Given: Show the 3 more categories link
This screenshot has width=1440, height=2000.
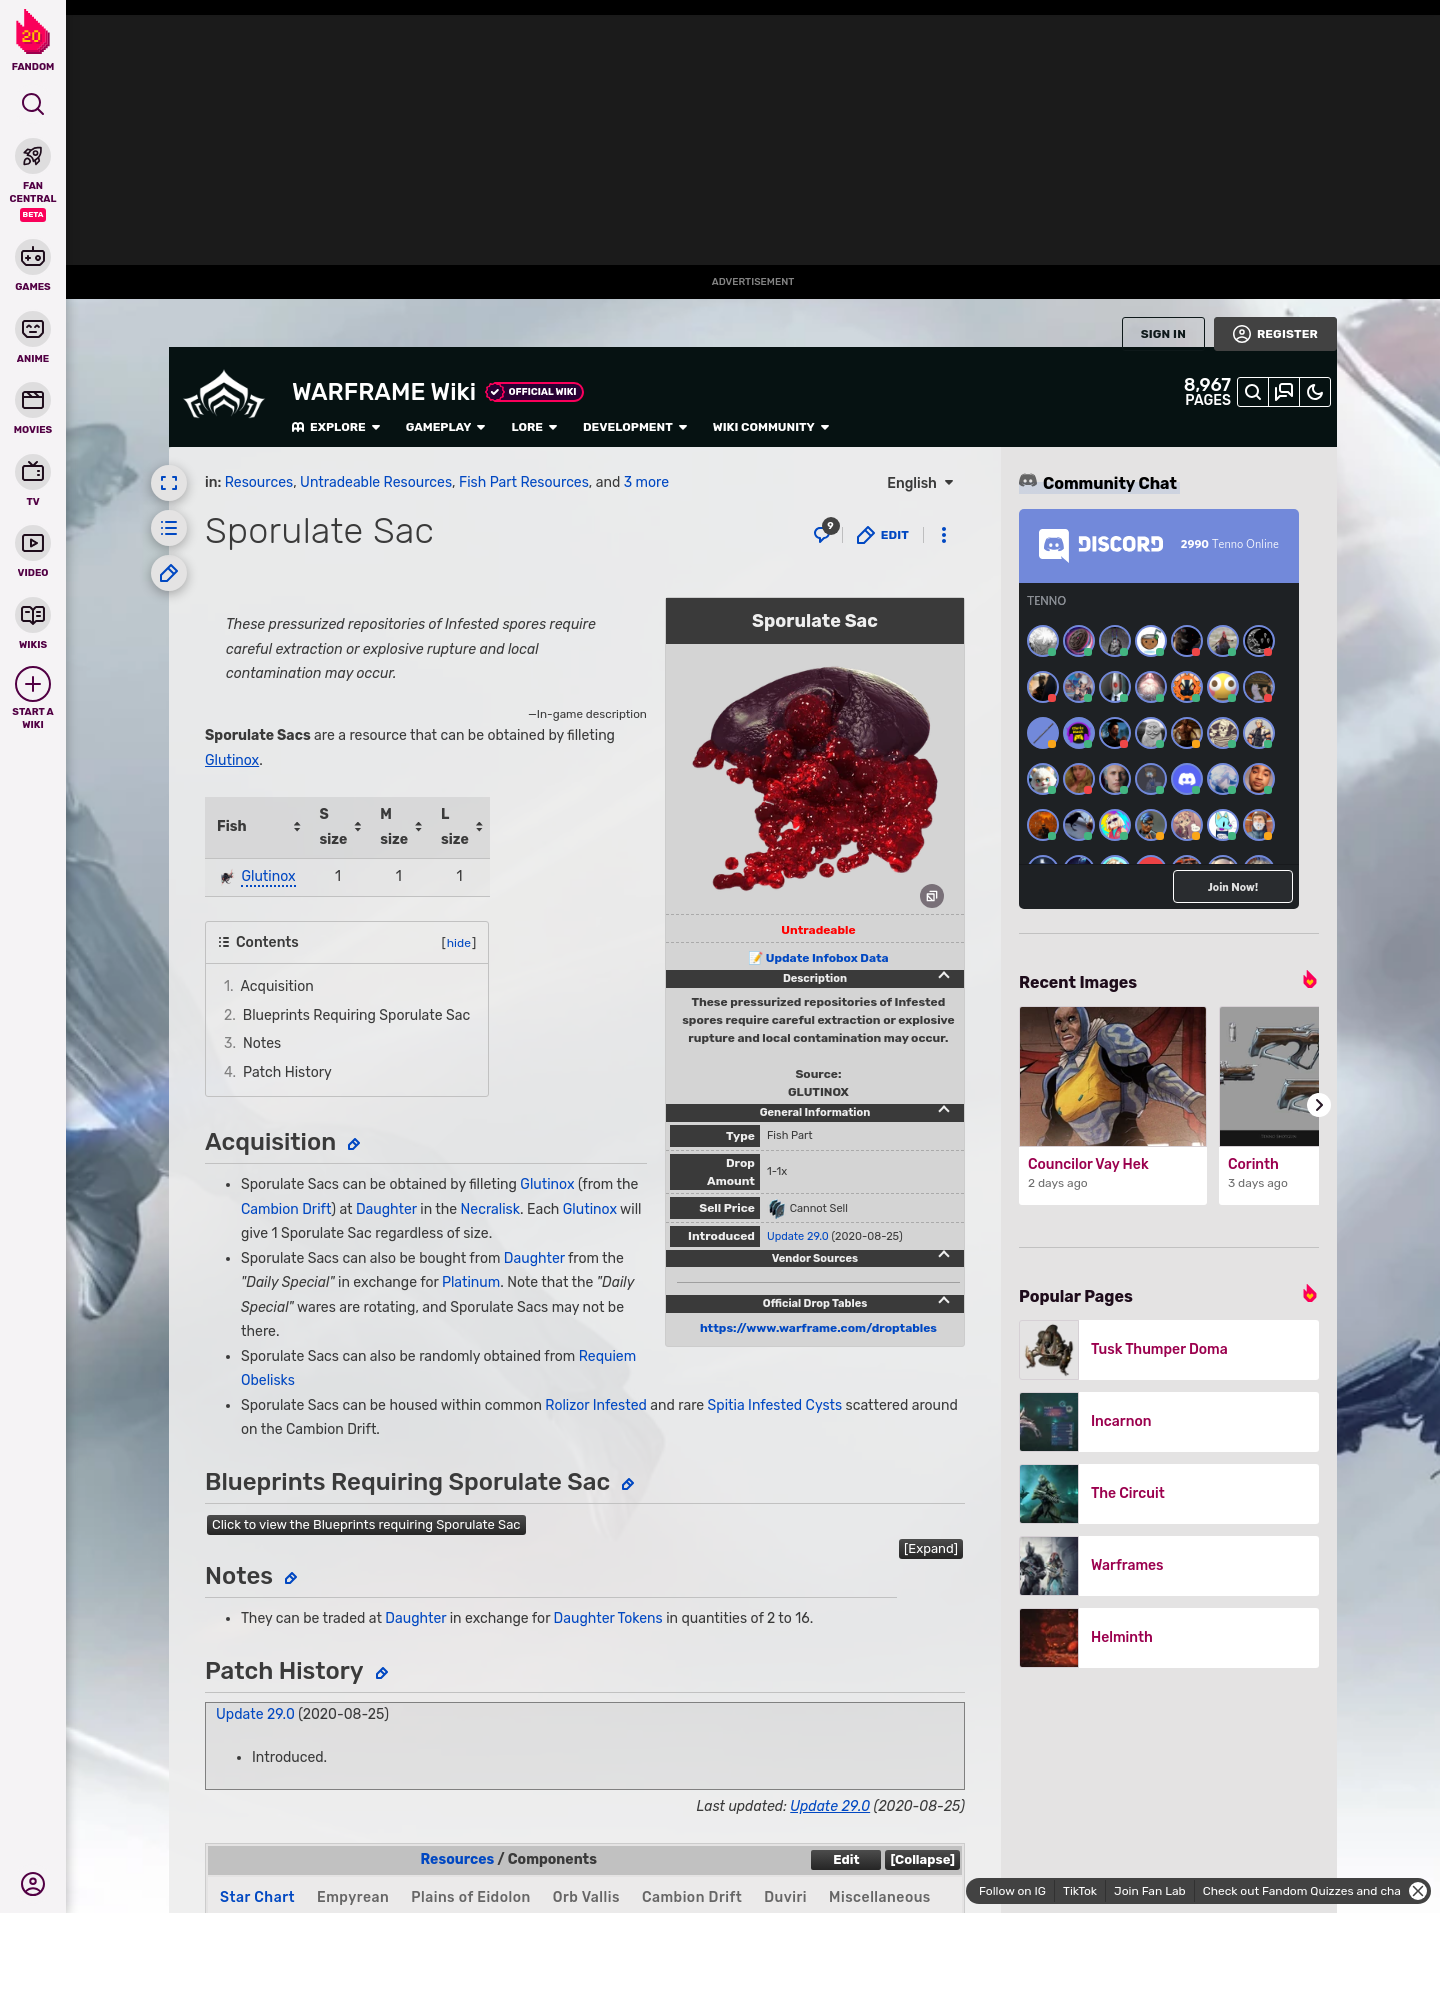Looking at the screenshot, I should click(x=646, y=482).
